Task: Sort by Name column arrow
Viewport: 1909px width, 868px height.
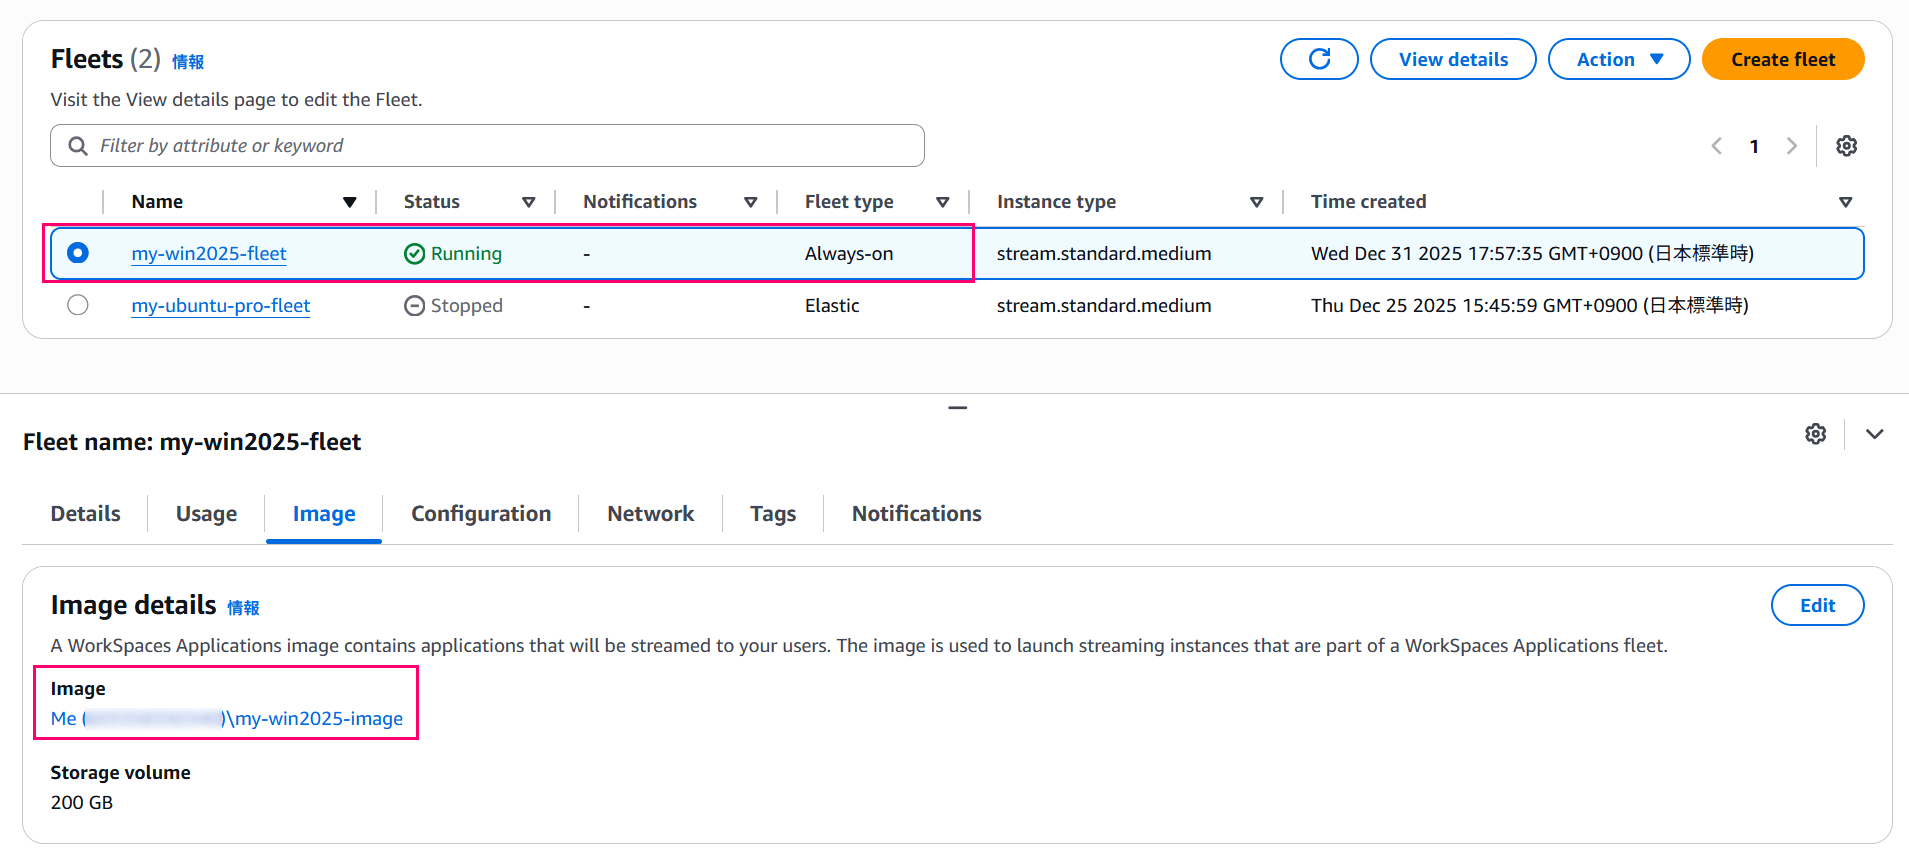Action: point(350,202)
